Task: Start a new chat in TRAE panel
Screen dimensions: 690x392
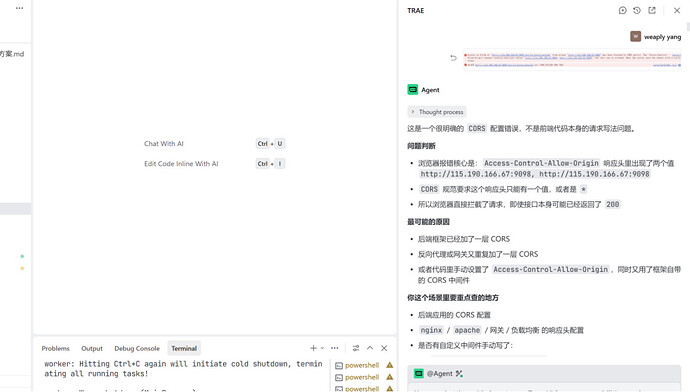Action: 622,11
